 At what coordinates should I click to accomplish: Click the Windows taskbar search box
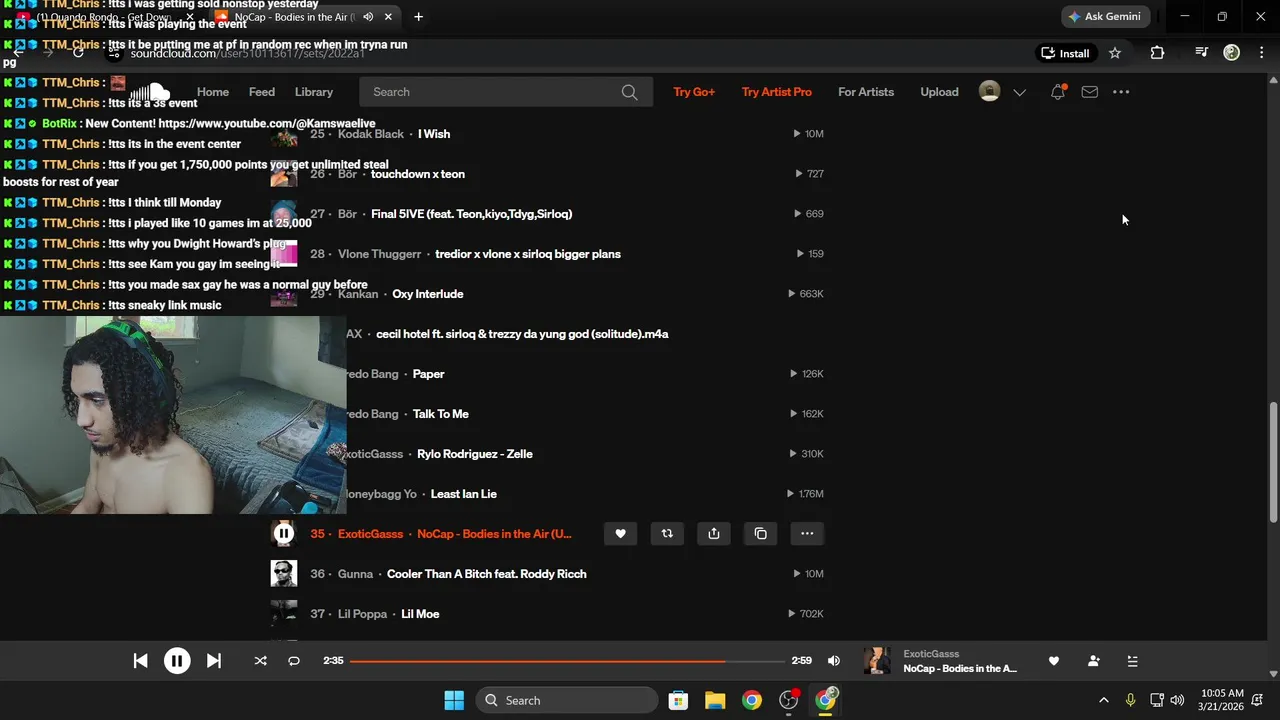(567, 700)
